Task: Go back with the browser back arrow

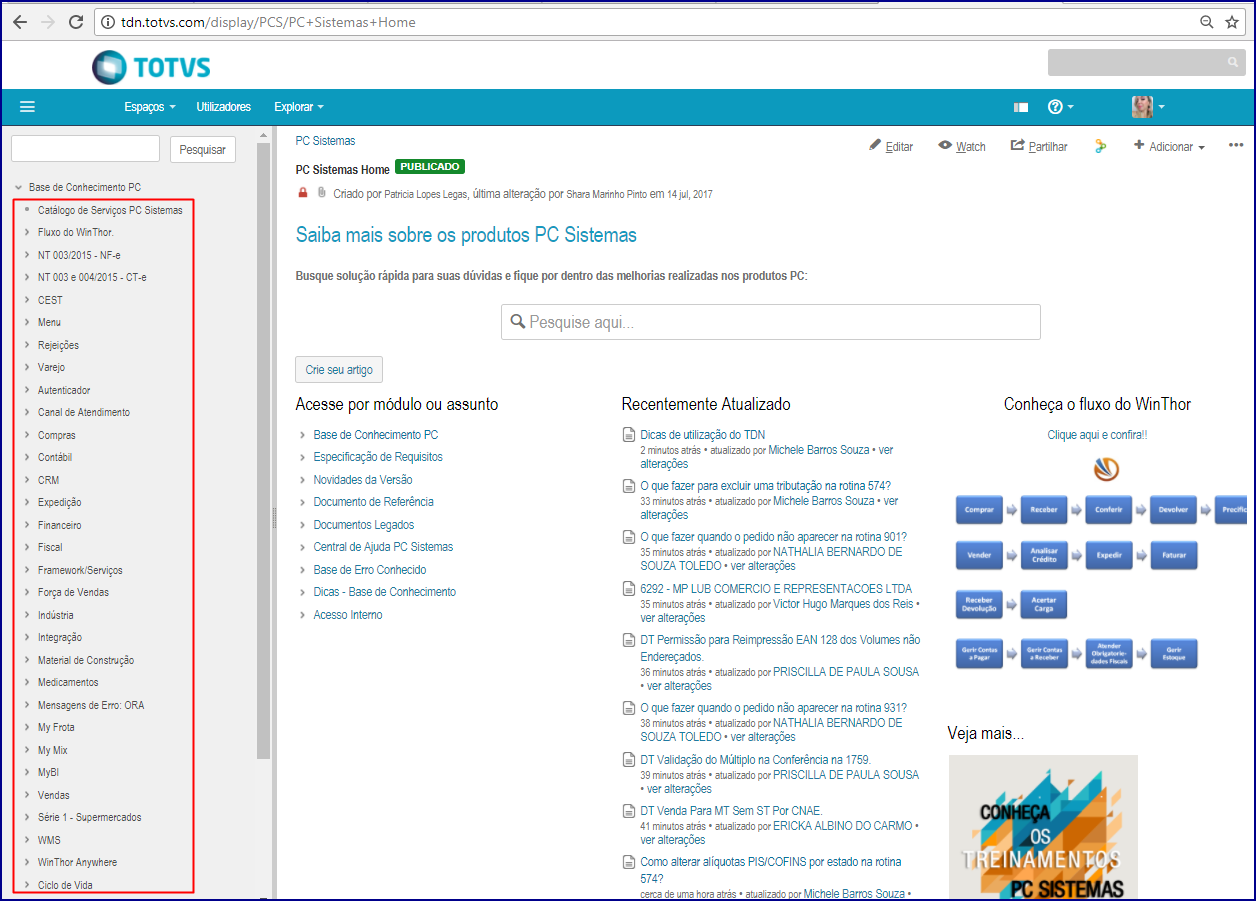Action: coord(19,22)
